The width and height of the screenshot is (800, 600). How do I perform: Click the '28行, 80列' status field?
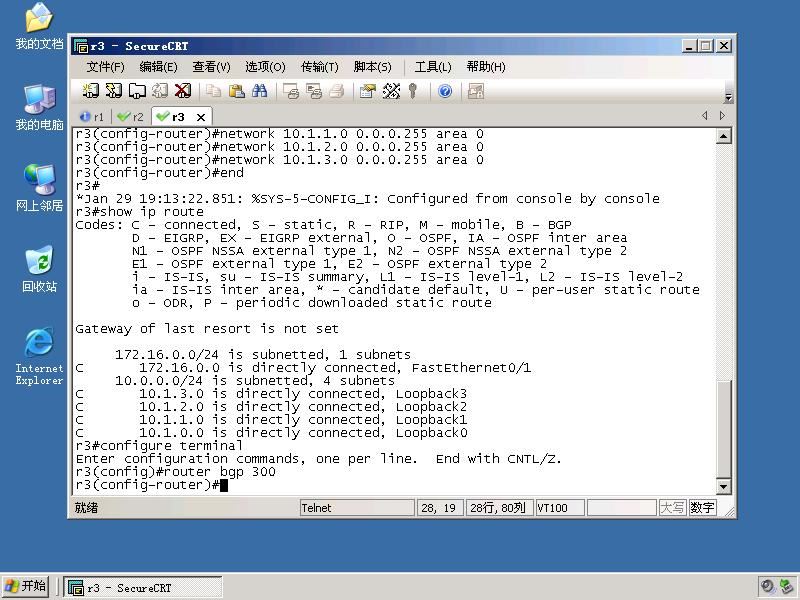pos(499,508)
